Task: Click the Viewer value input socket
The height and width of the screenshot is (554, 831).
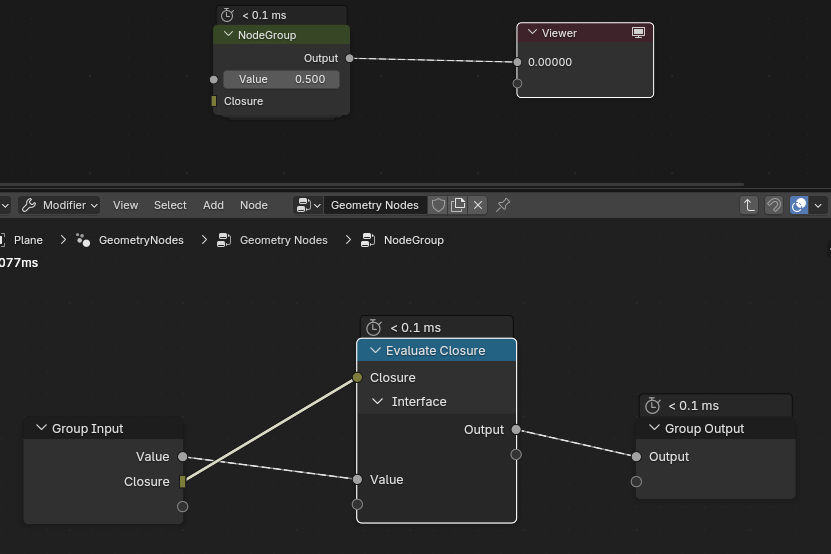Action: [517, 62]
